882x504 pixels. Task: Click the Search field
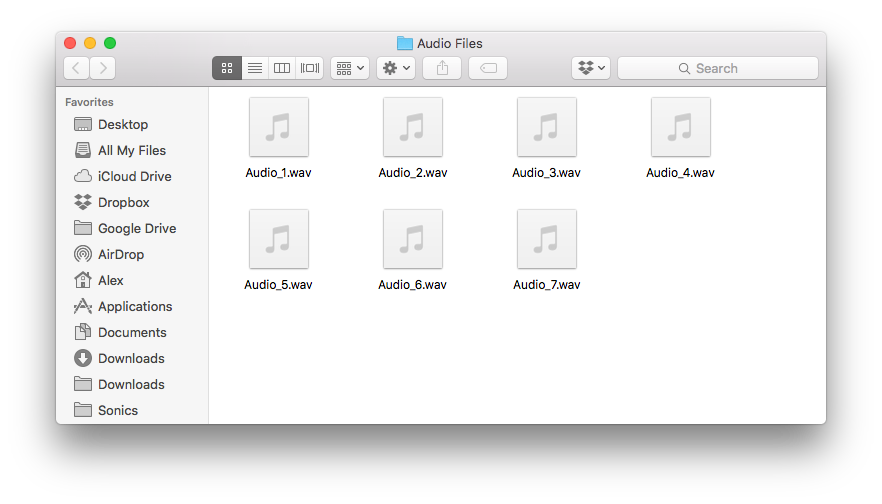tap(718, 68)
